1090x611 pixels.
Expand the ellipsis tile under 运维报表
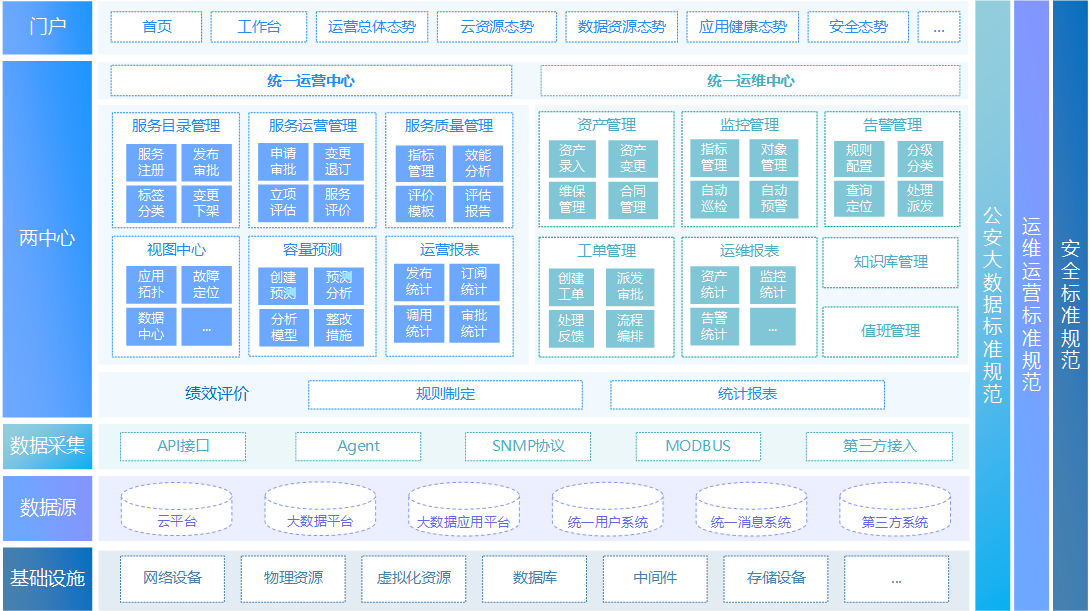click(x=772, y=326)
